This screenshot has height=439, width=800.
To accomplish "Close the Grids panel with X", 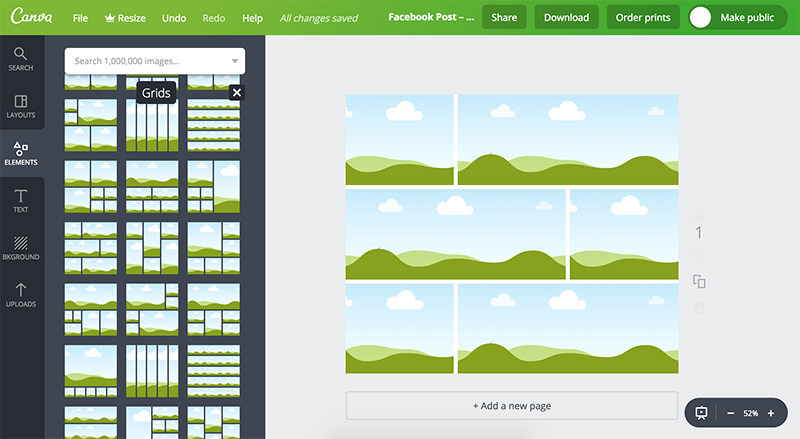I will click(x=236, y=93).
